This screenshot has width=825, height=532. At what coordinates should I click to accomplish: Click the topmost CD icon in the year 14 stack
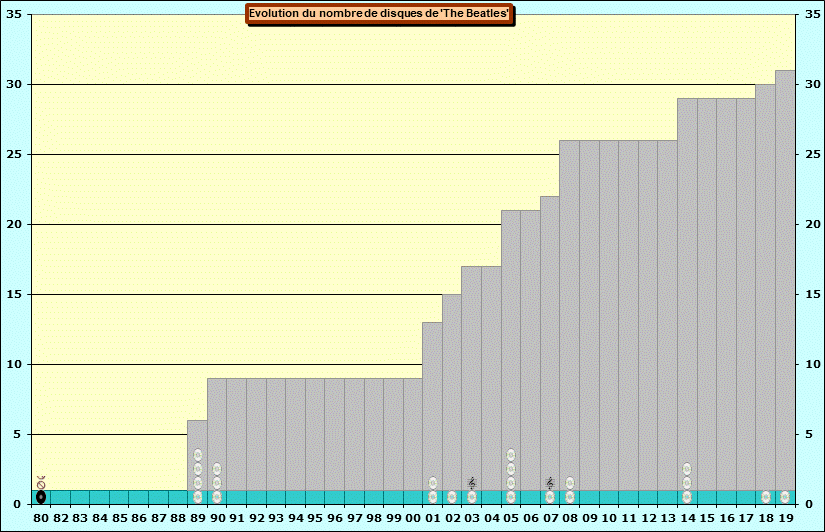pyautogui.click(x=687, y=469)
